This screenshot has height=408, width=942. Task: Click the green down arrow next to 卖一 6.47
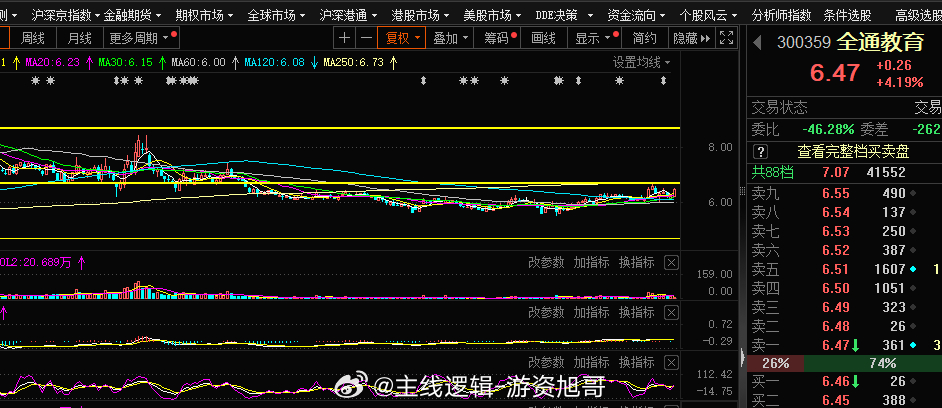(855, 346)
